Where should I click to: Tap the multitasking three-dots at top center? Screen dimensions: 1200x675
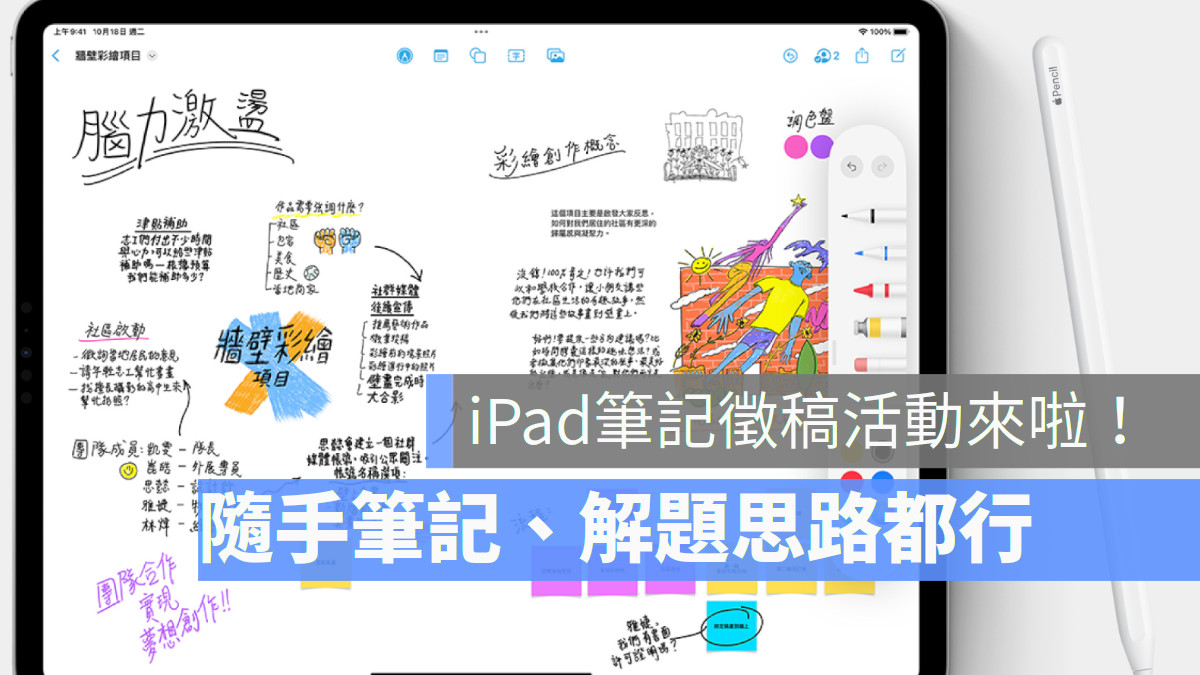pyautogui.click(x=479, y=32)
